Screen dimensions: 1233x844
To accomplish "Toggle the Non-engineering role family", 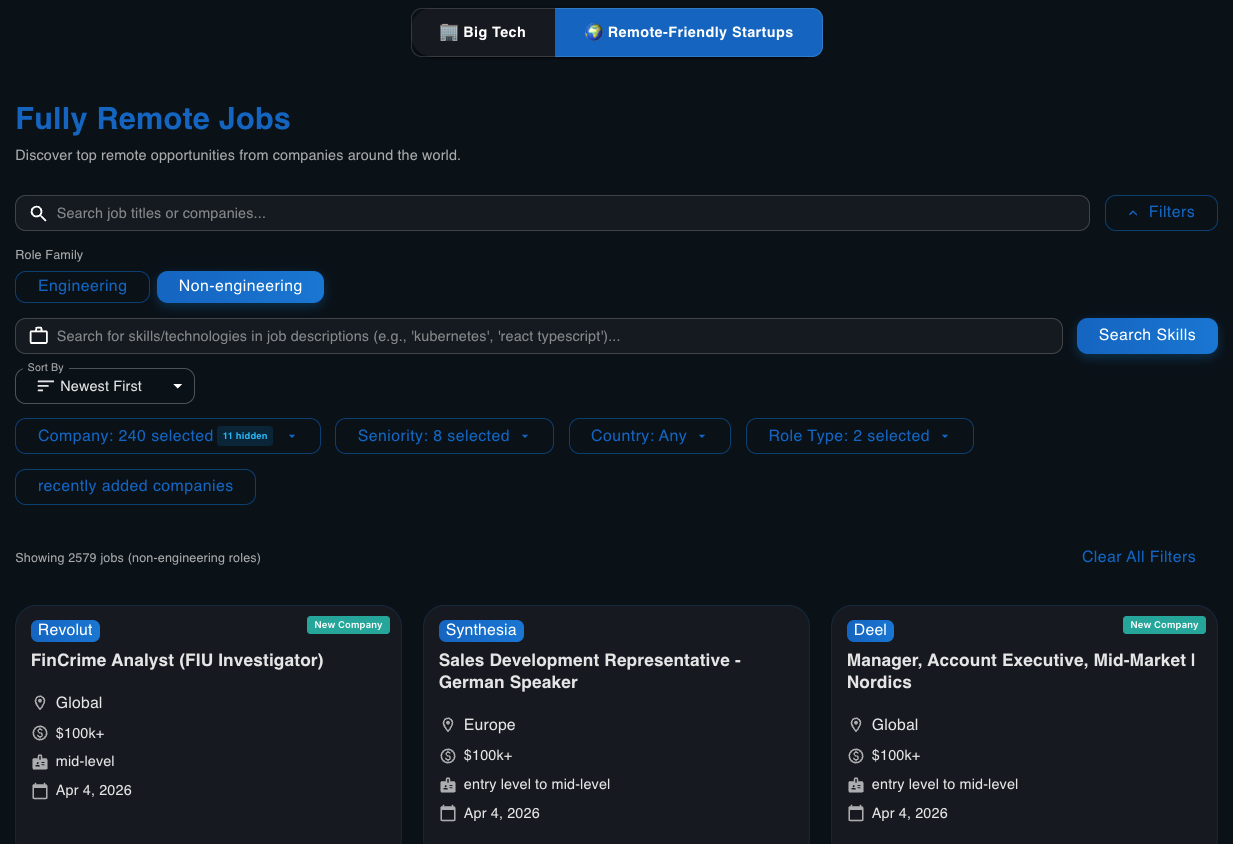I will (x=240, y=286).
